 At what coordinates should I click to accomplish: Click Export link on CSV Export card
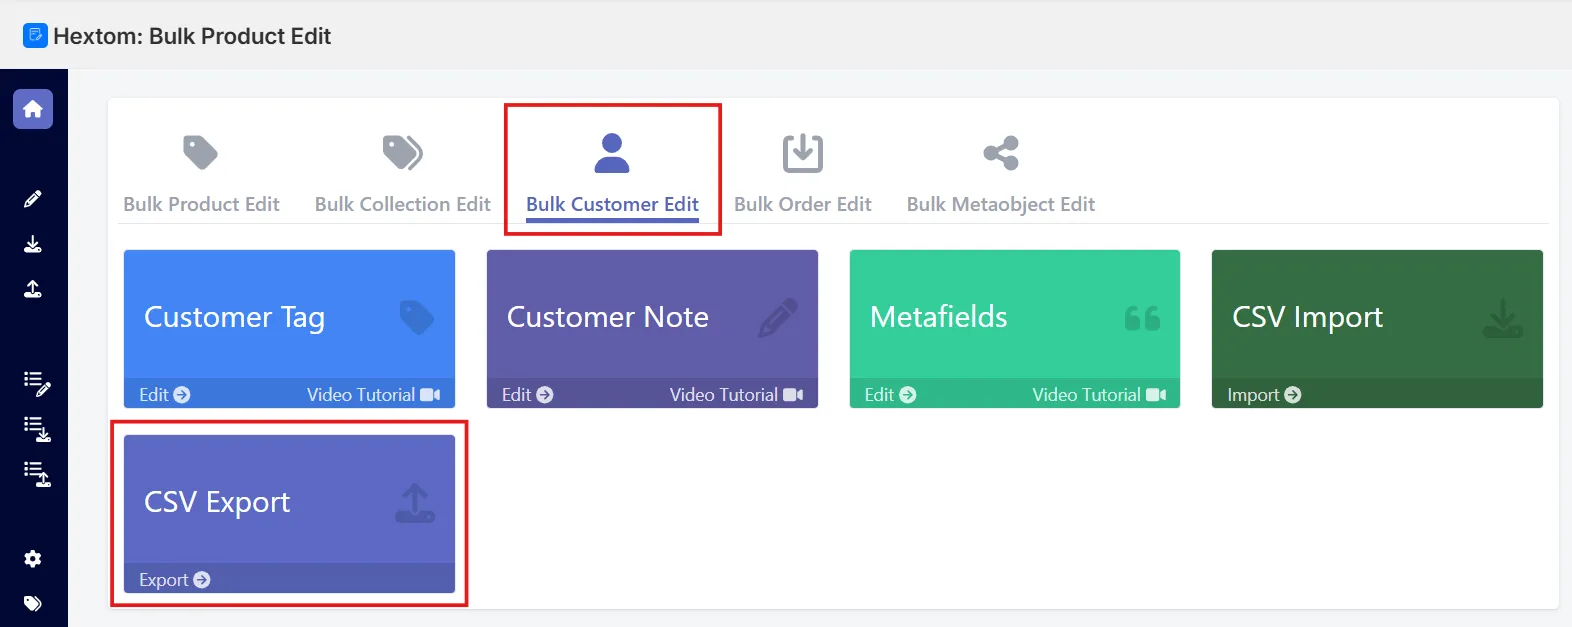pos(175,580)
